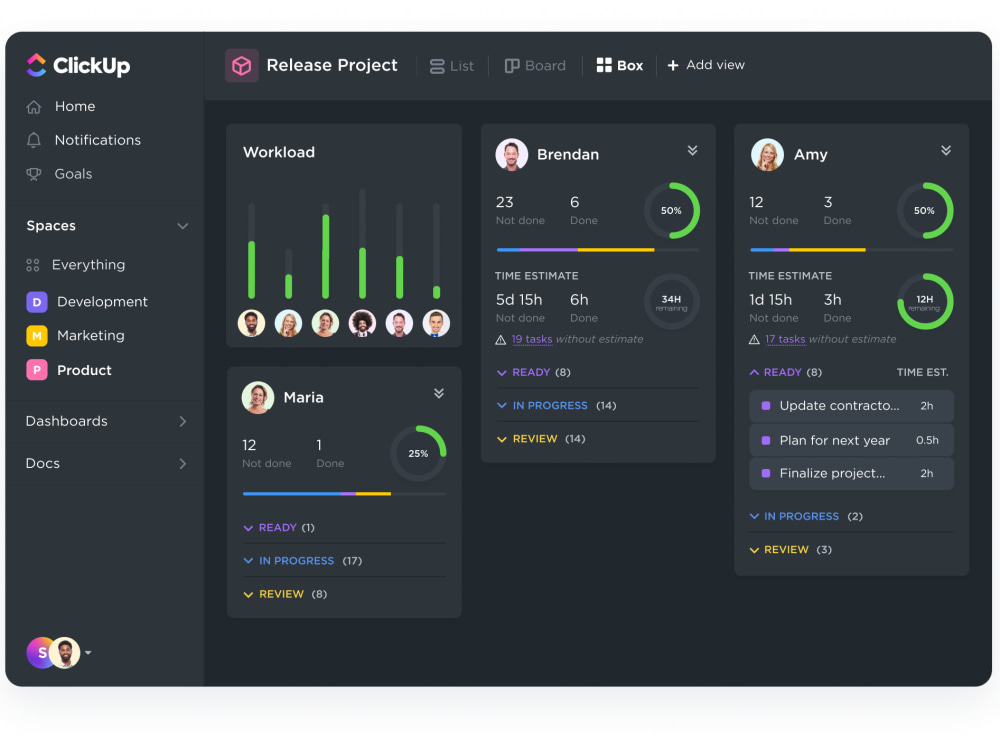Switch to the List view
1000x750 pixels.
[x=452, y=65]
